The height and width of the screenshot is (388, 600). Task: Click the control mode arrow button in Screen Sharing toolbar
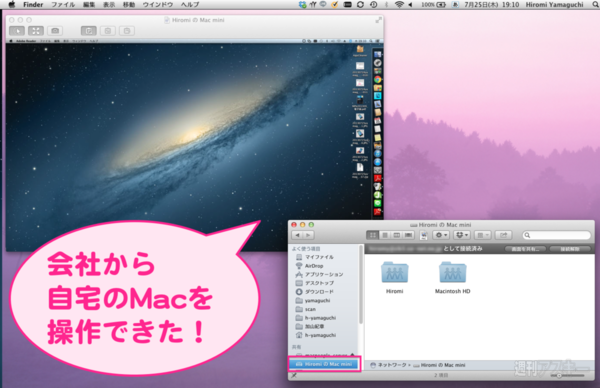[17, 31]
